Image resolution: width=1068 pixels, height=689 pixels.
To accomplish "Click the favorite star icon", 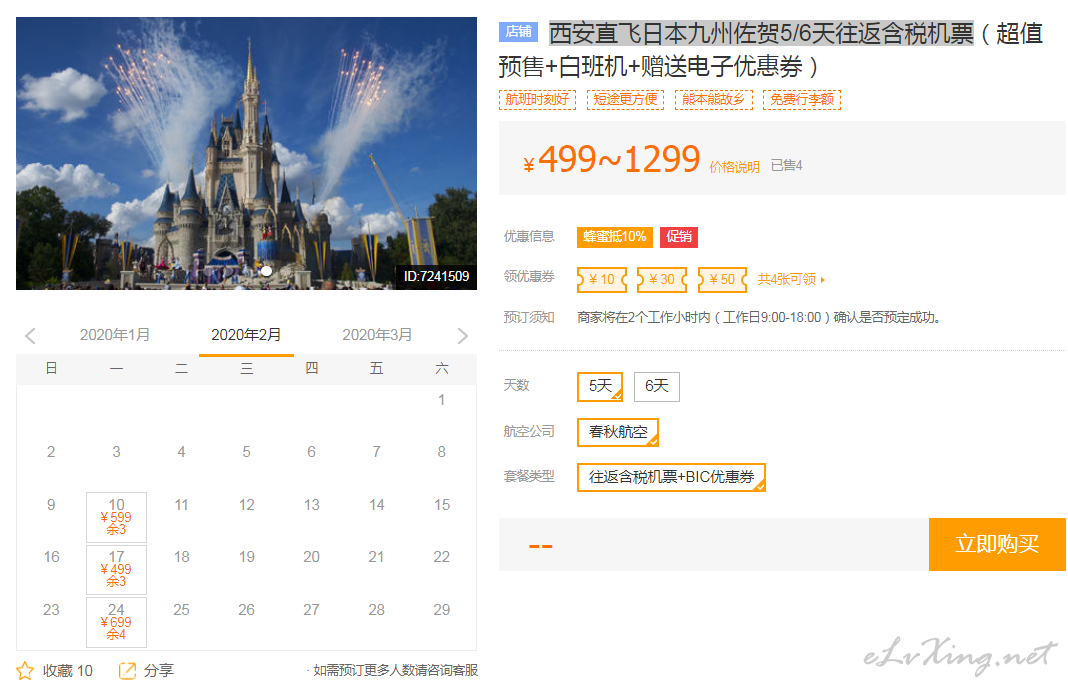I will point(25,671).
